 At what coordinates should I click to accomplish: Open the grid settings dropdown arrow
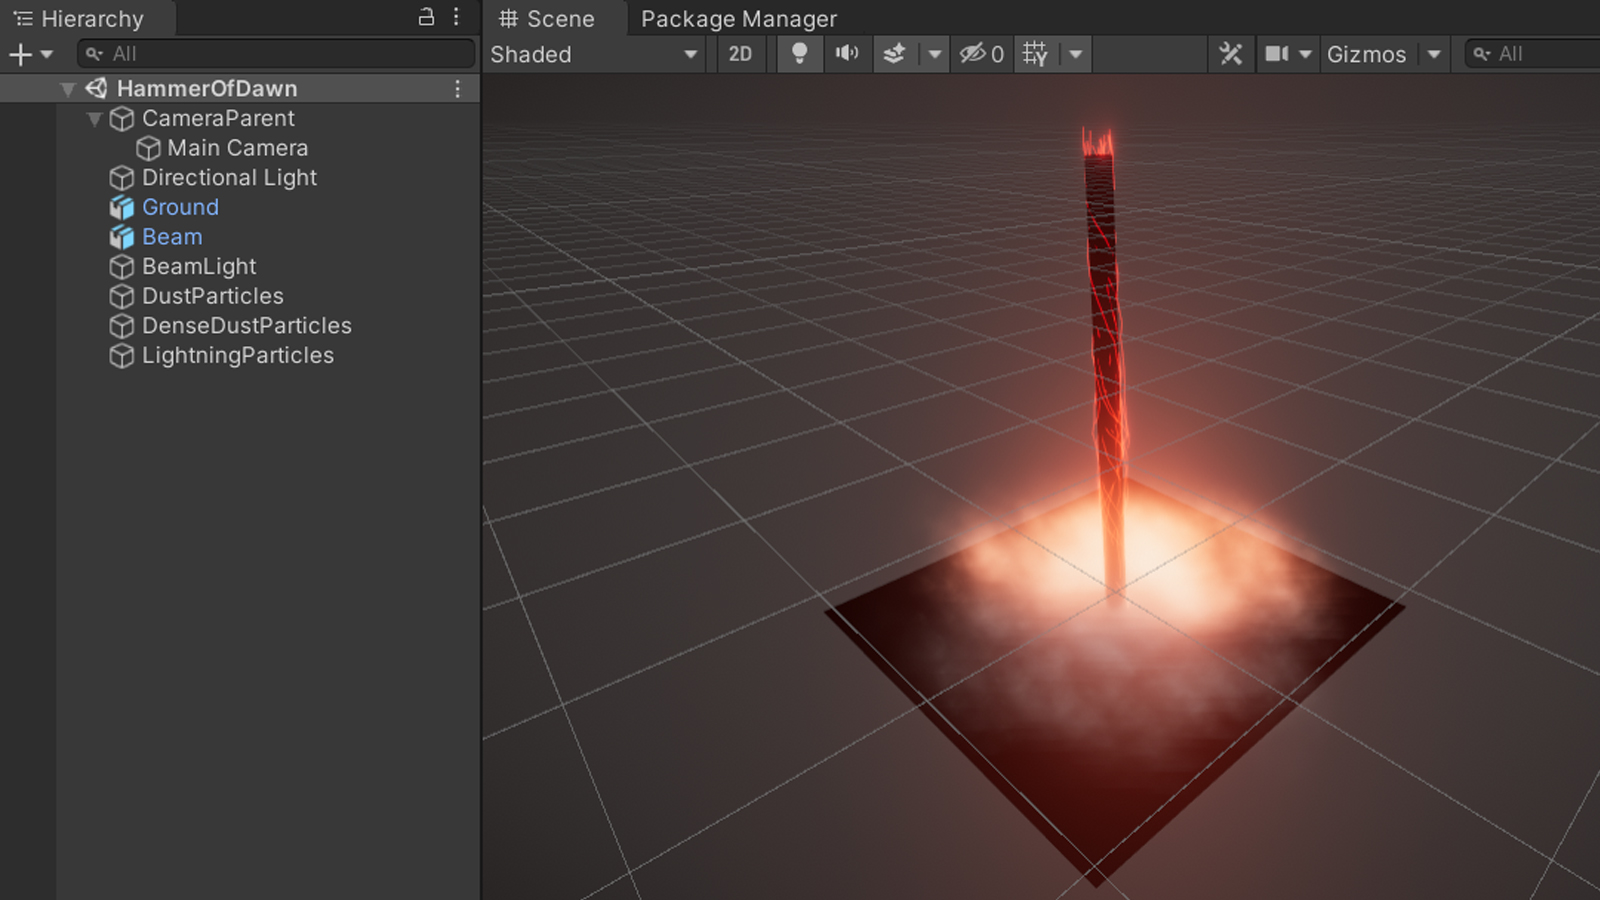point(1075,55)
